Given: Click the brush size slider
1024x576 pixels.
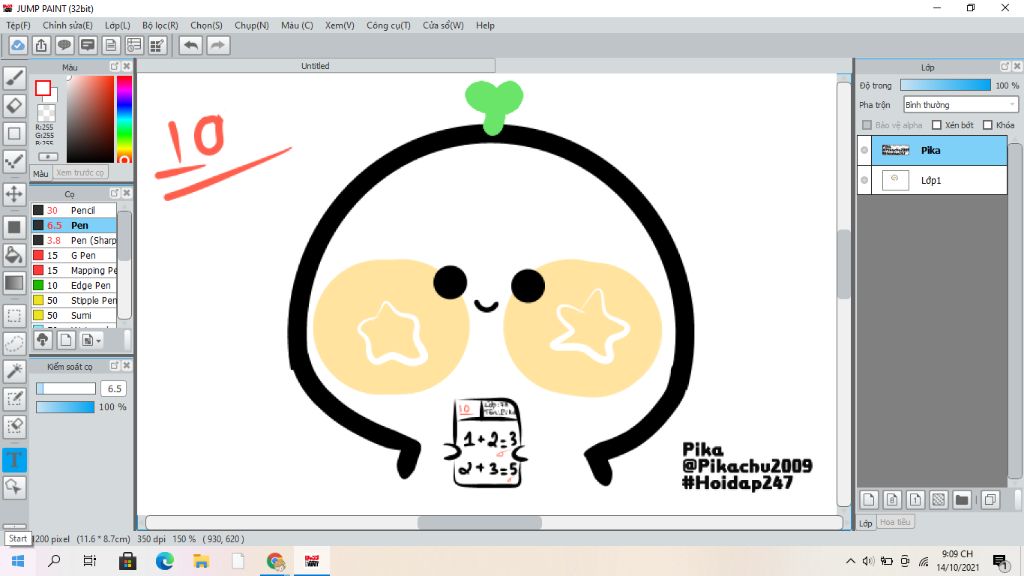Looking at the screenshot, I should 66,389.
